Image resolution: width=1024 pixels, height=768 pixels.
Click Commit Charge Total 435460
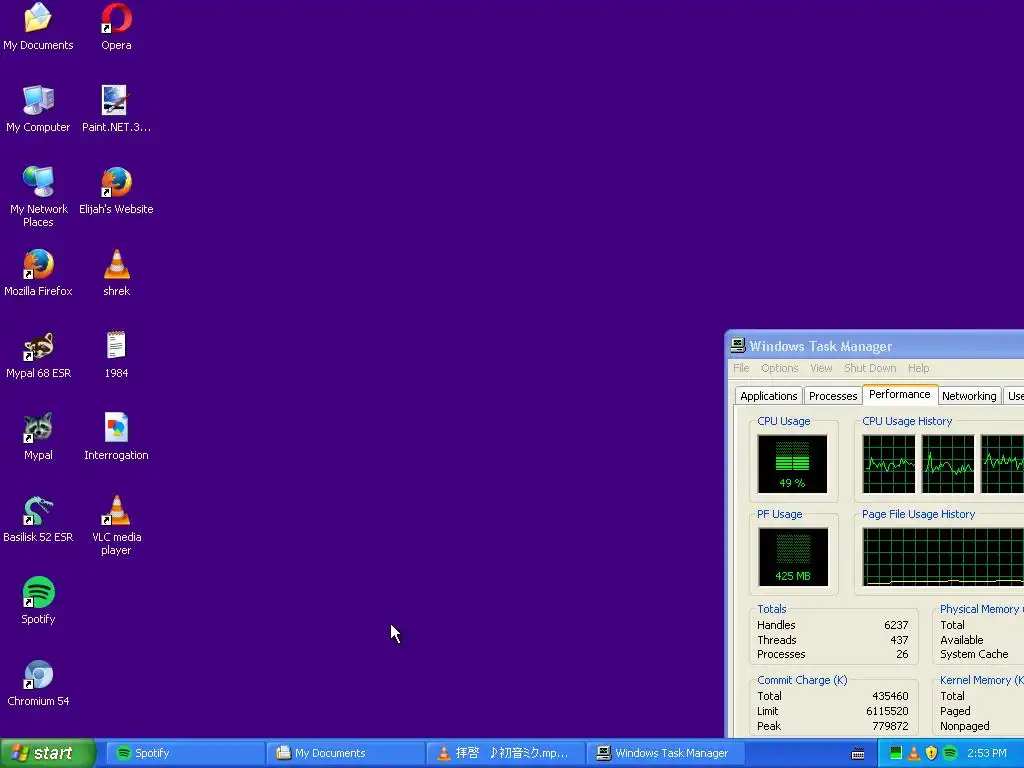coord(890,696)
